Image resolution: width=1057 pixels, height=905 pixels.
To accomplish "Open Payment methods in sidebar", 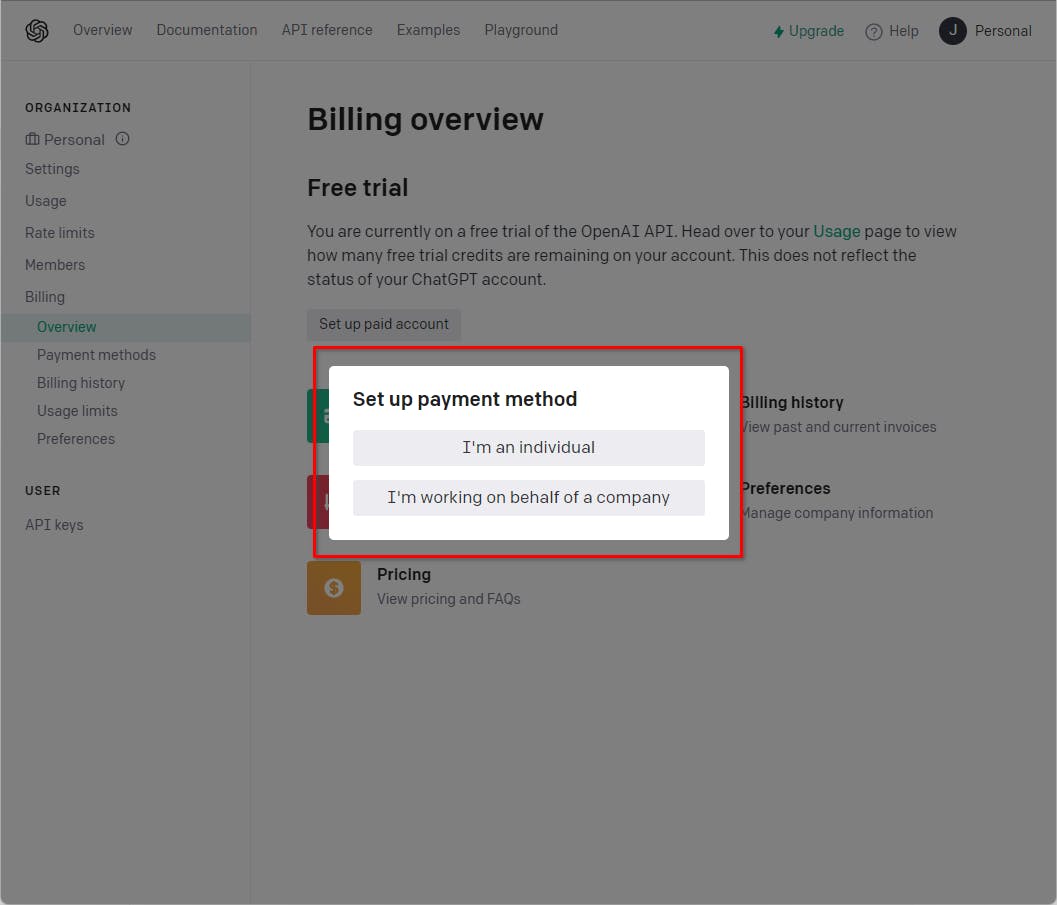I will (x=96, y=355).
